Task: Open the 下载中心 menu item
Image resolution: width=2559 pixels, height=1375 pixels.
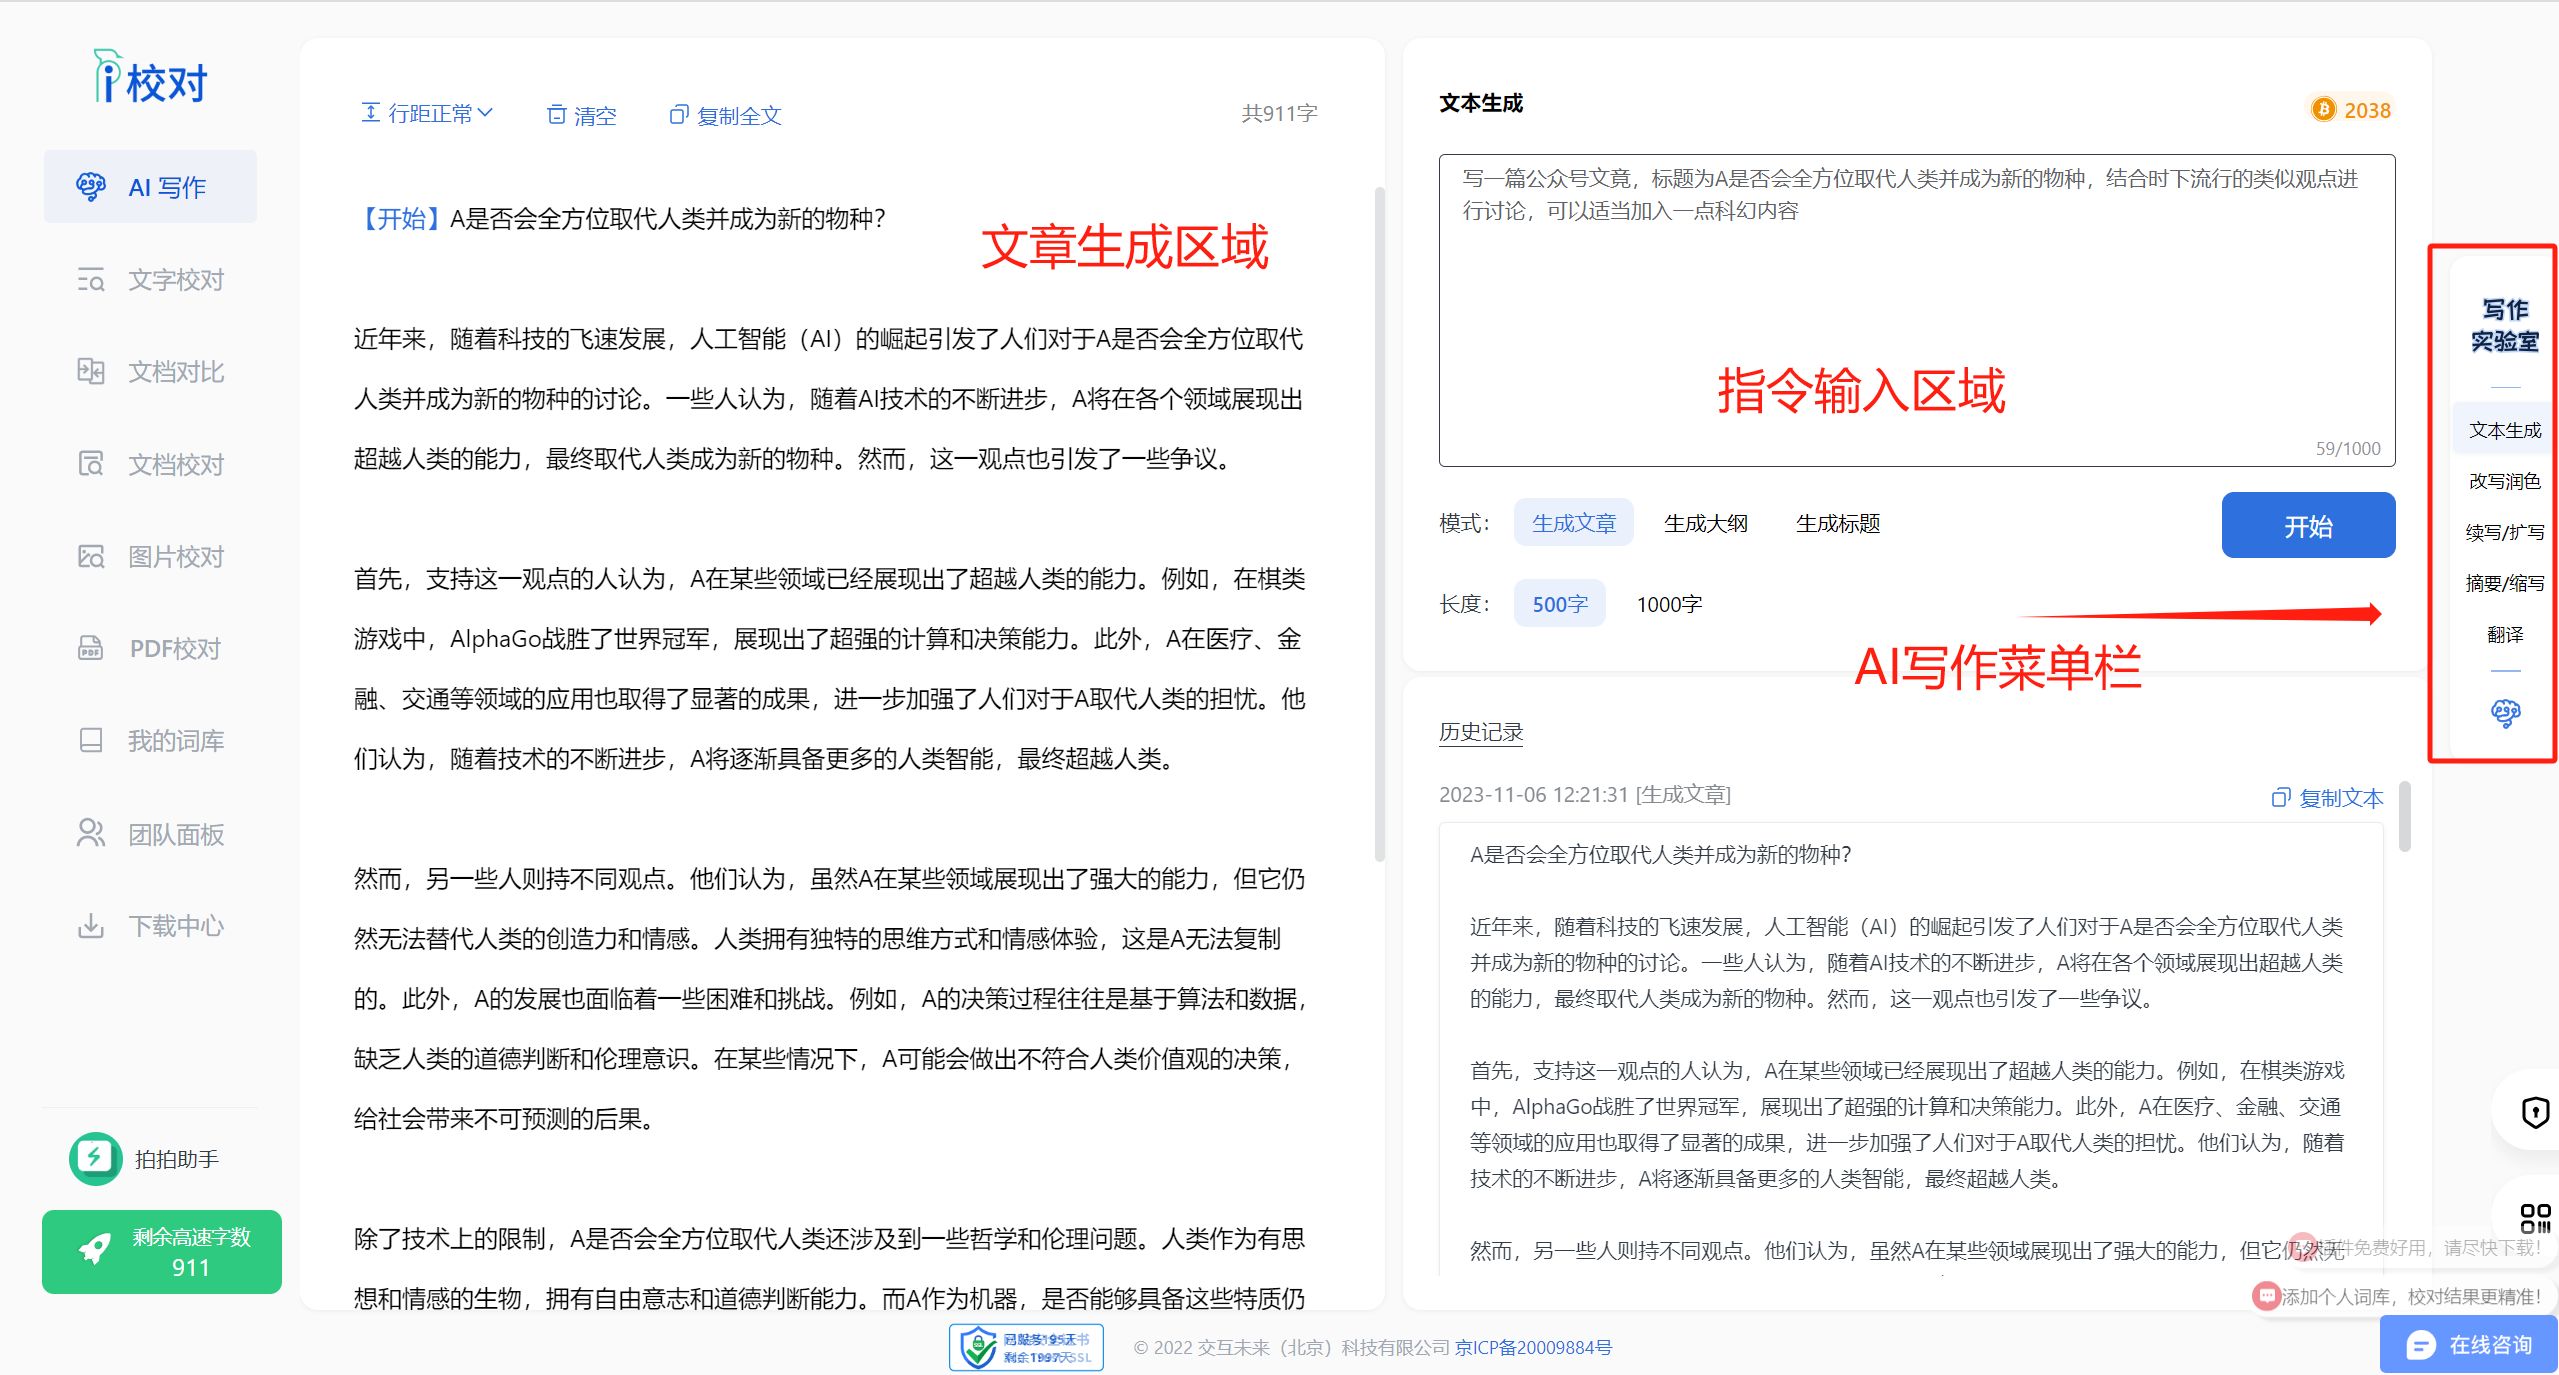Action: click(x=150, y=926)
